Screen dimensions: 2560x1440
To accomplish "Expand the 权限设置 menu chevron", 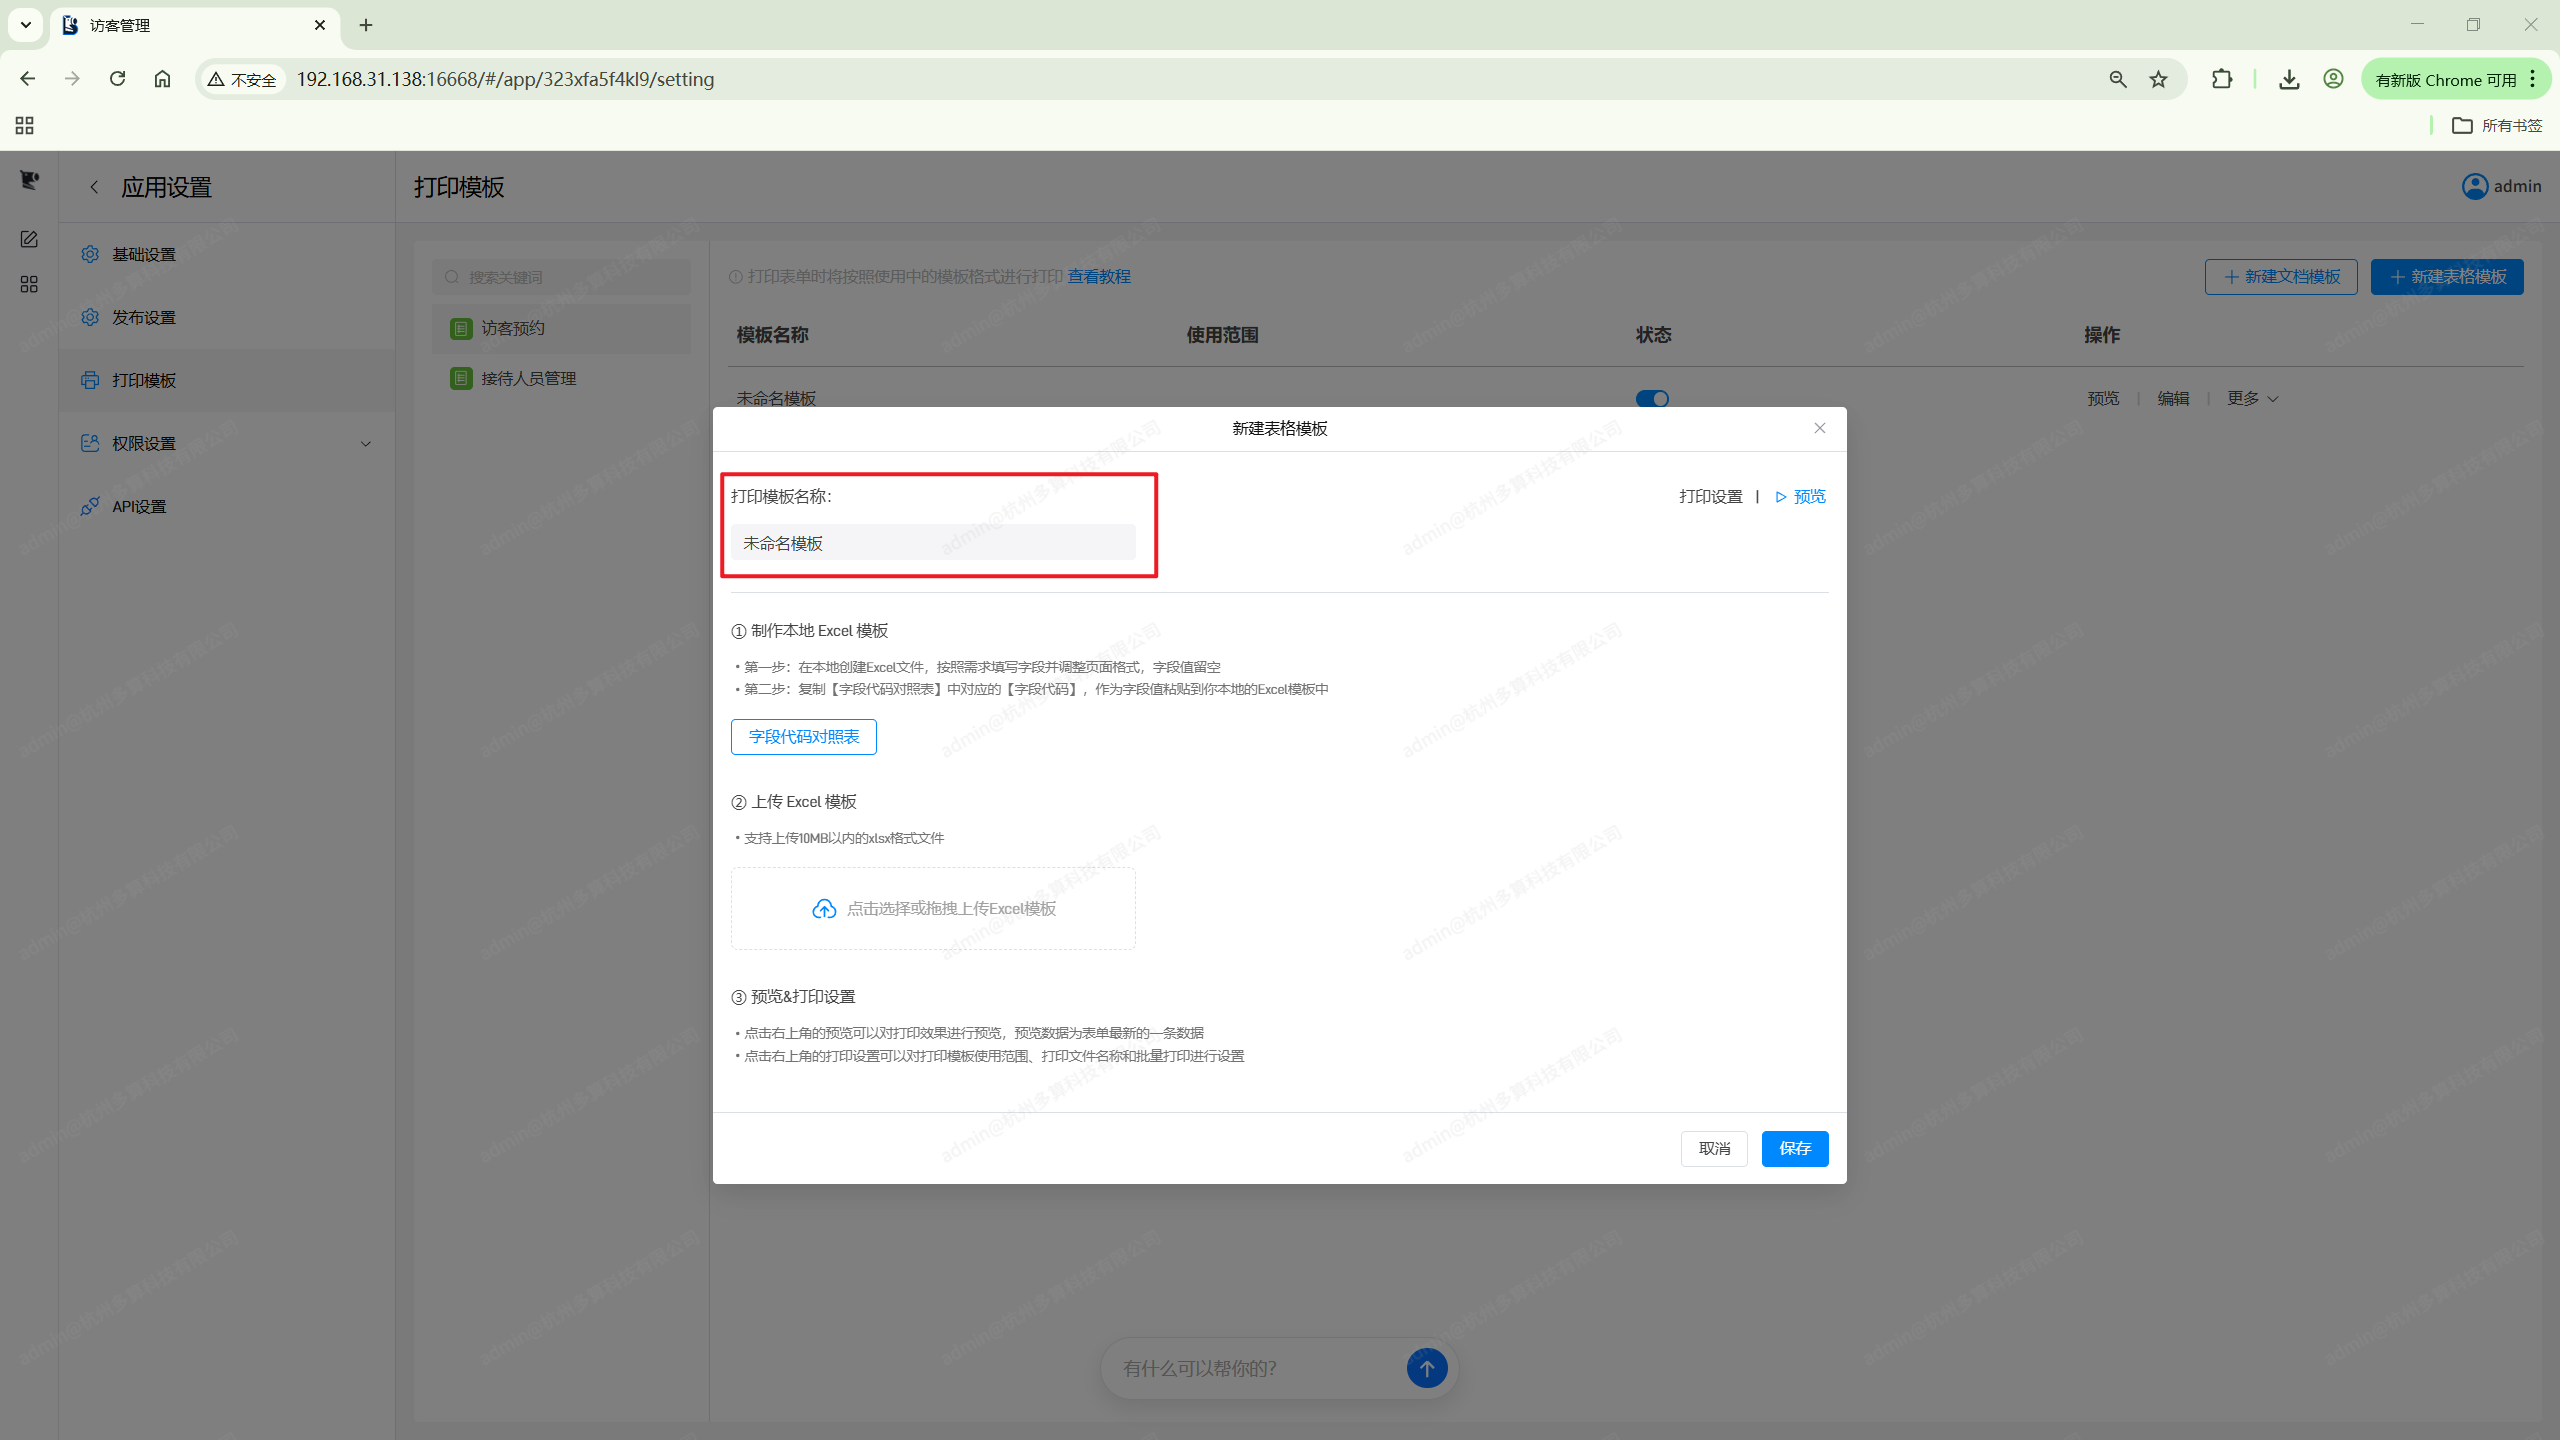I will pos(365,443).
